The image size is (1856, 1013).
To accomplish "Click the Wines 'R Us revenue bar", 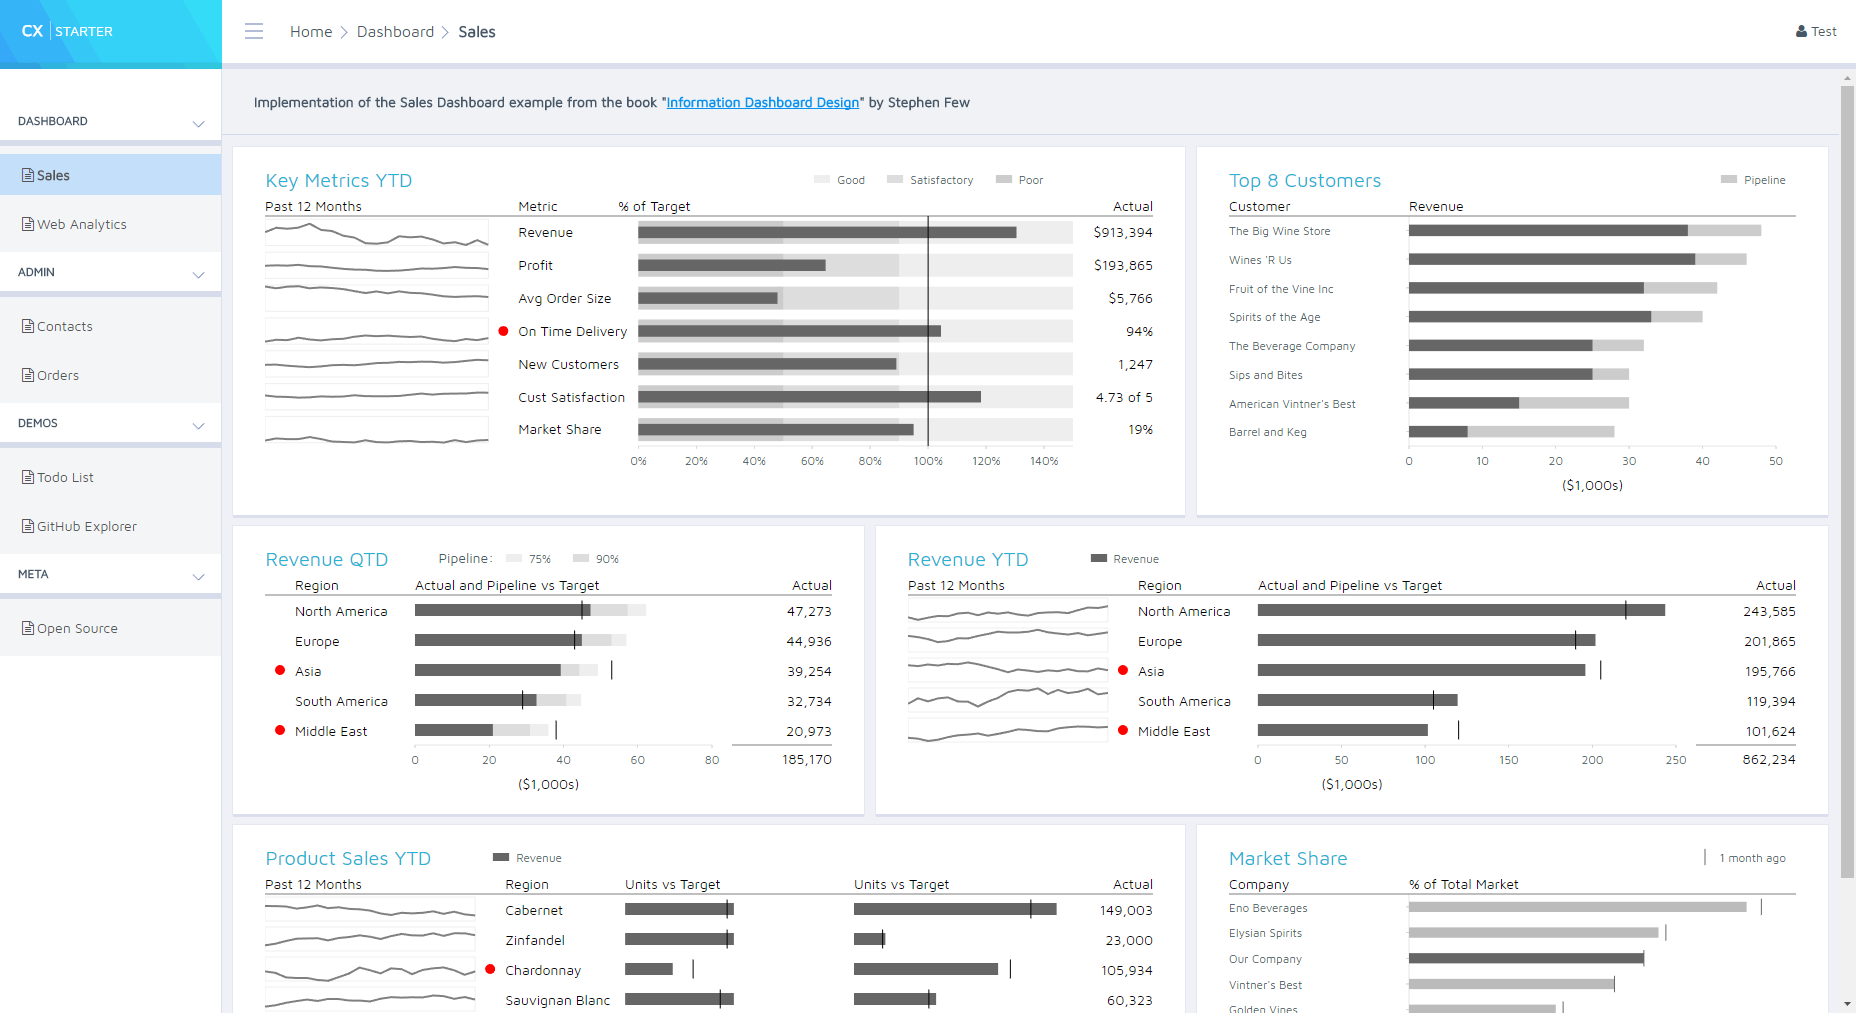I will [1552, 259].
